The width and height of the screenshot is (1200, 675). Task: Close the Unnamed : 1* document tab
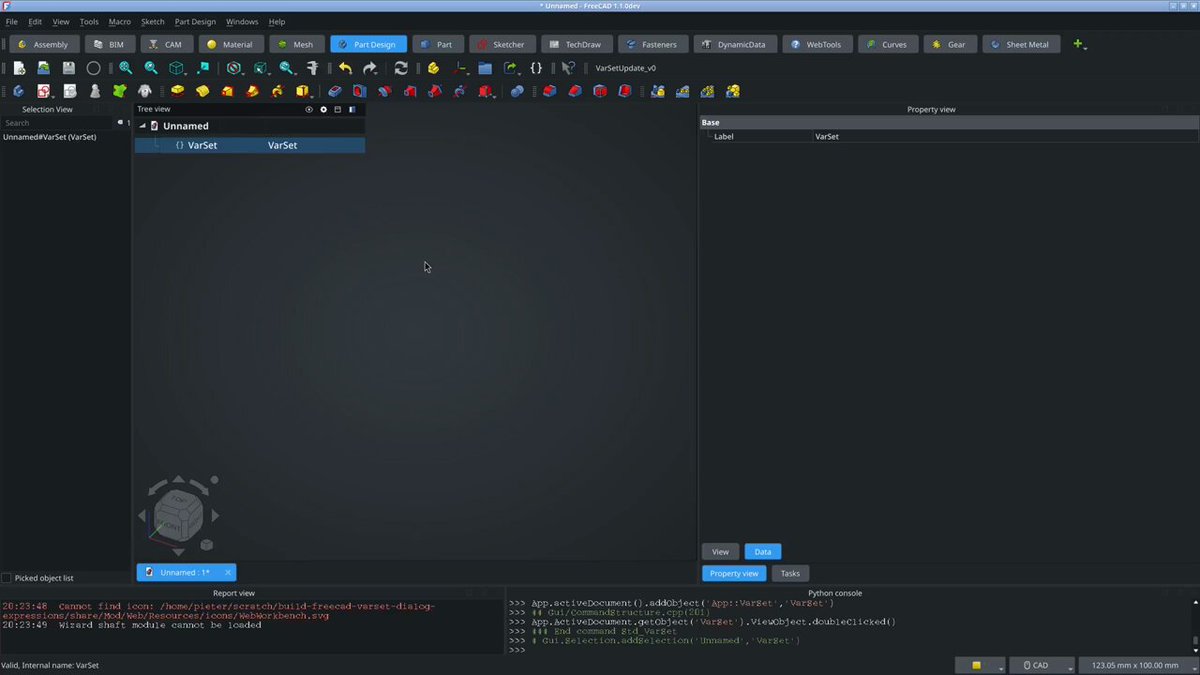[x=228, y=572]
